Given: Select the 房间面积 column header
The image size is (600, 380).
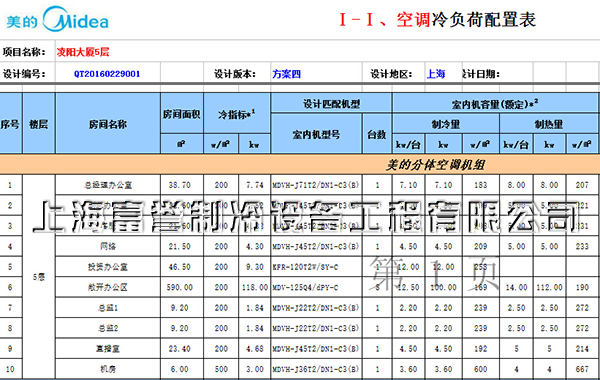Looking at the screenshot, I should pyautogui.click(x=182, y=114).
